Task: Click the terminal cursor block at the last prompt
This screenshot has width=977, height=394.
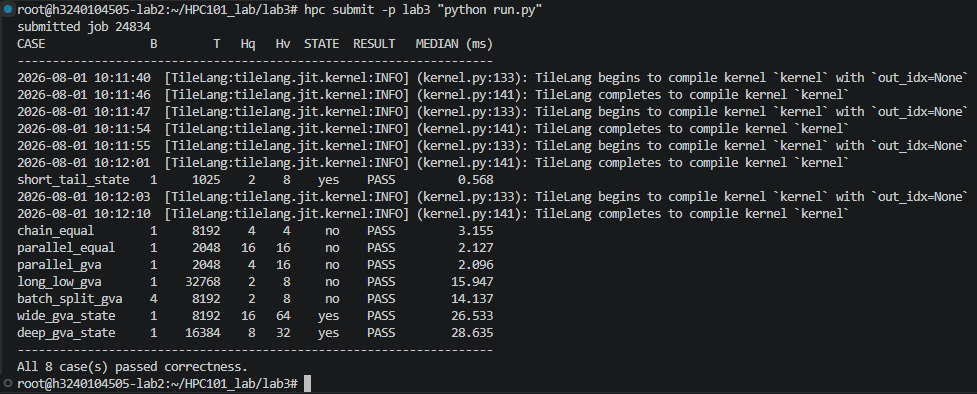Action: tap(307, 383)
